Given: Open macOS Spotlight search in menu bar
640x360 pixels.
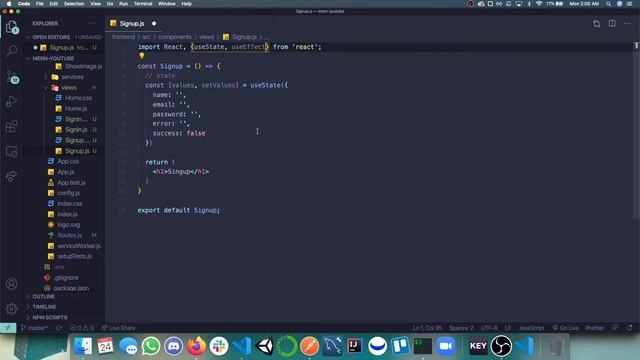Looking at the screenshot, I should click(x=608, y=4).
